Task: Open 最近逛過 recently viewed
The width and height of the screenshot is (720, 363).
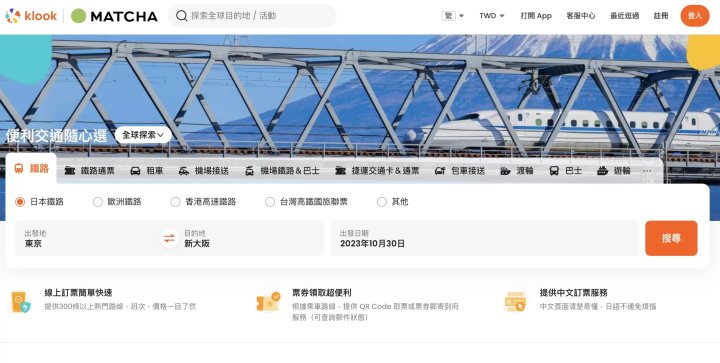Action: (x=624, y=16)
